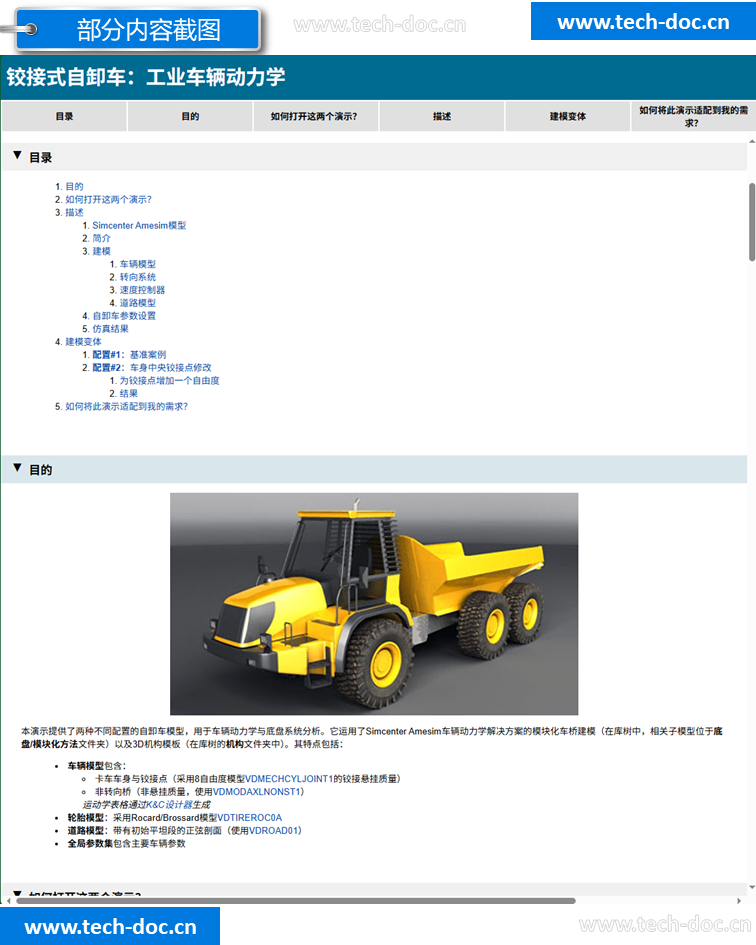
Task: Follow 如何将此演示适配到我的需求? contents link
Action: click(127, 407)
